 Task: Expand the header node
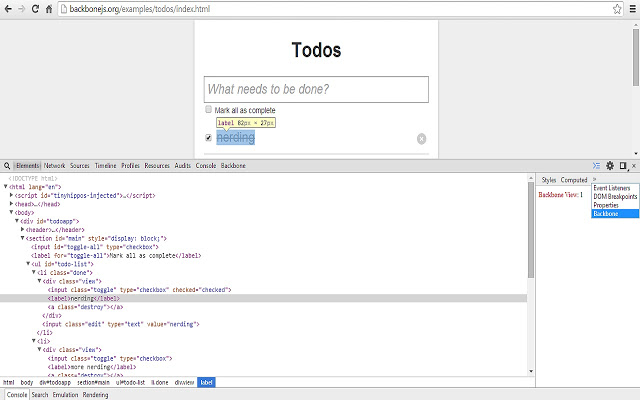click(22, 229)
